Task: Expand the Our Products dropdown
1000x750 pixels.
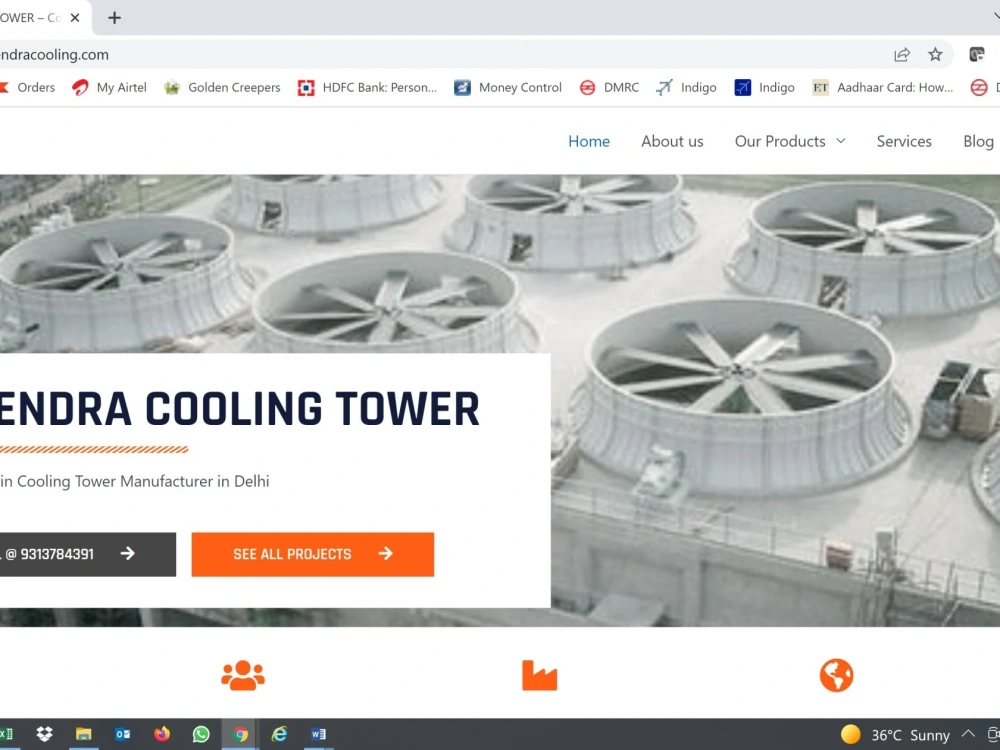Action: [x=790, y=142]
